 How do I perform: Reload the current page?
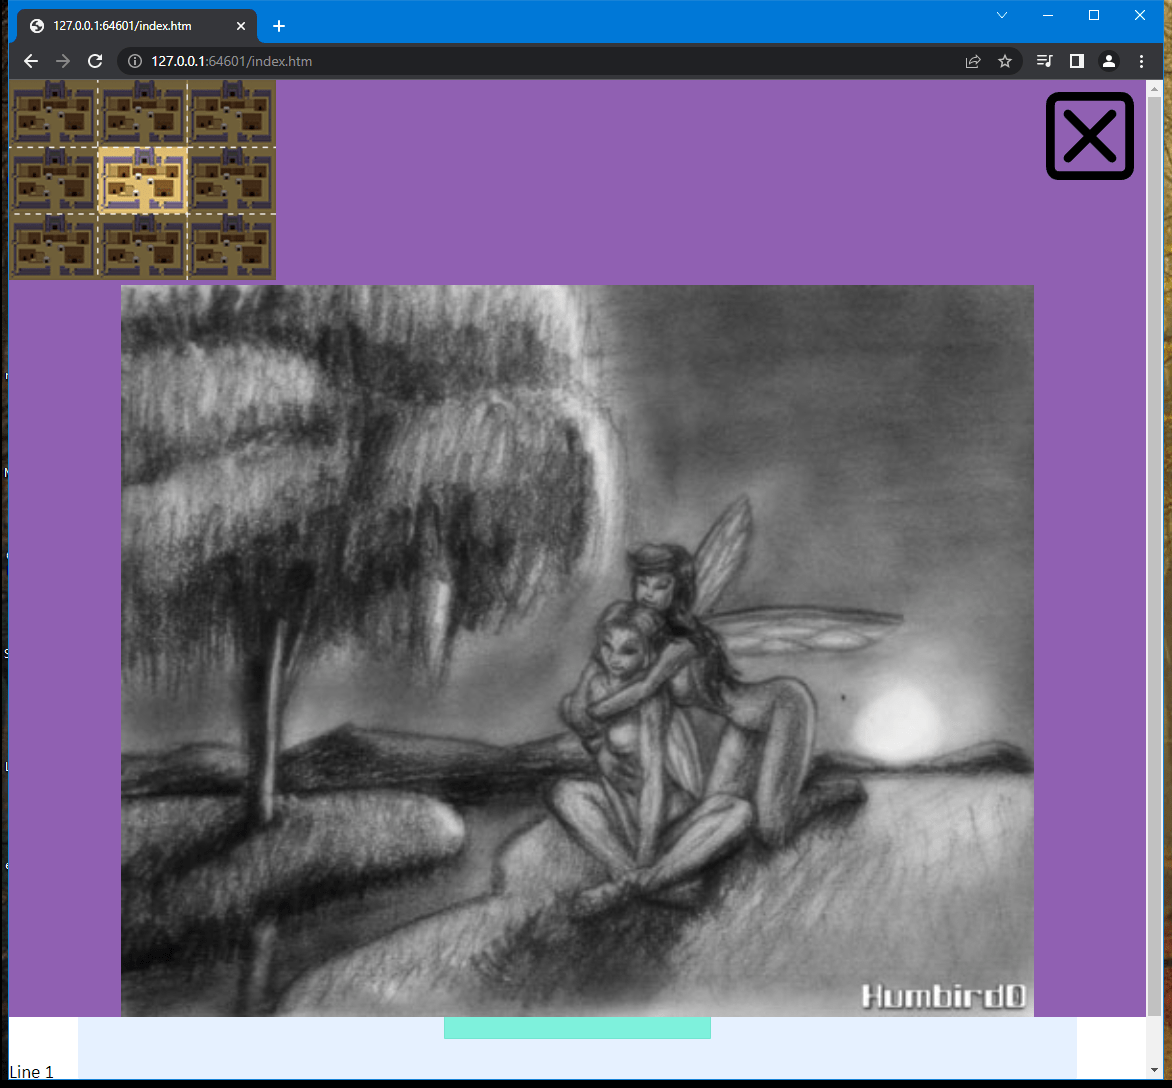tap(95, 61)
